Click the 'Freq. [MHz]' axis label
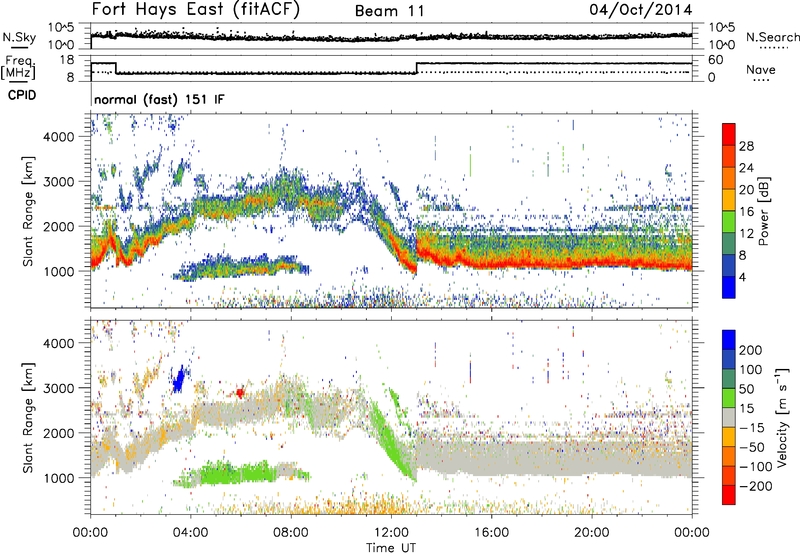The width and height of the screenshot is (800, 554). pyautogui.click(x=18, y=68)
